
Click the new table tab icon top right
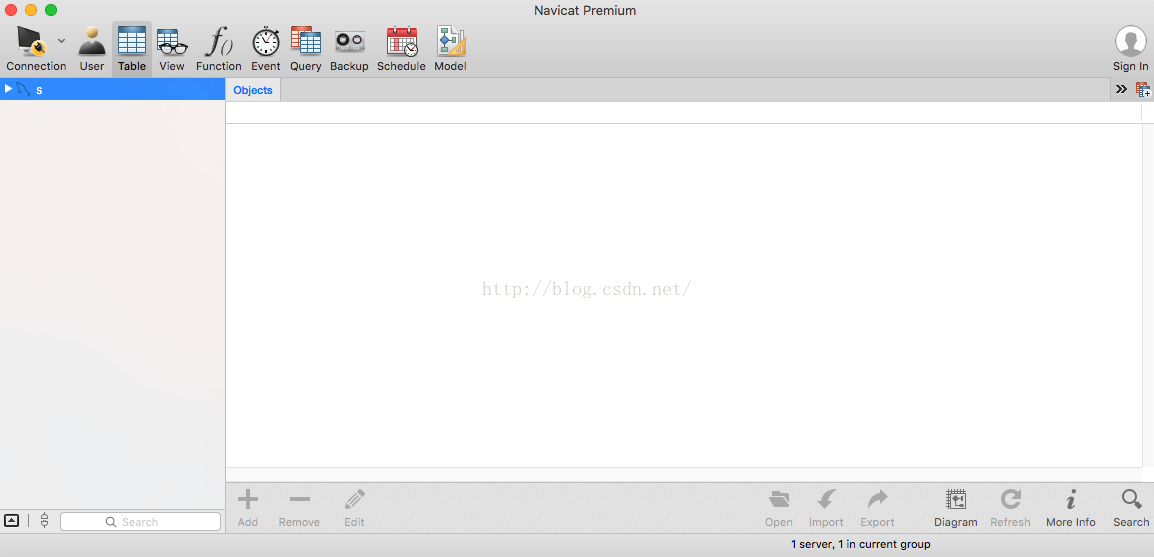1142,90
